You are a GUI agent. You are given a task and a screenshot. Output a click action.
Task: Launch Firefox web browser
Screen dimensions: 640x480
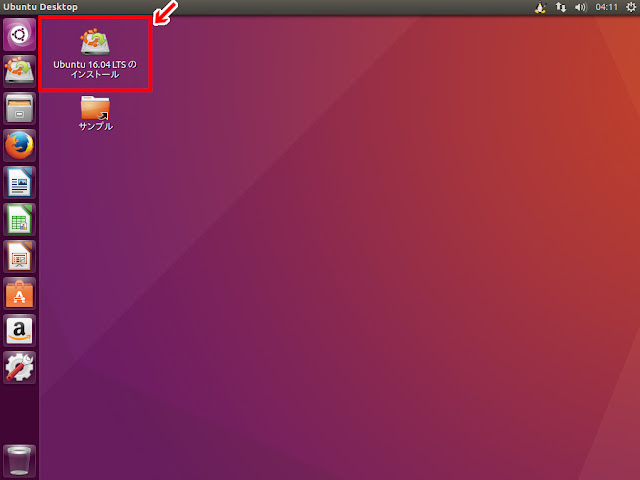19,146
